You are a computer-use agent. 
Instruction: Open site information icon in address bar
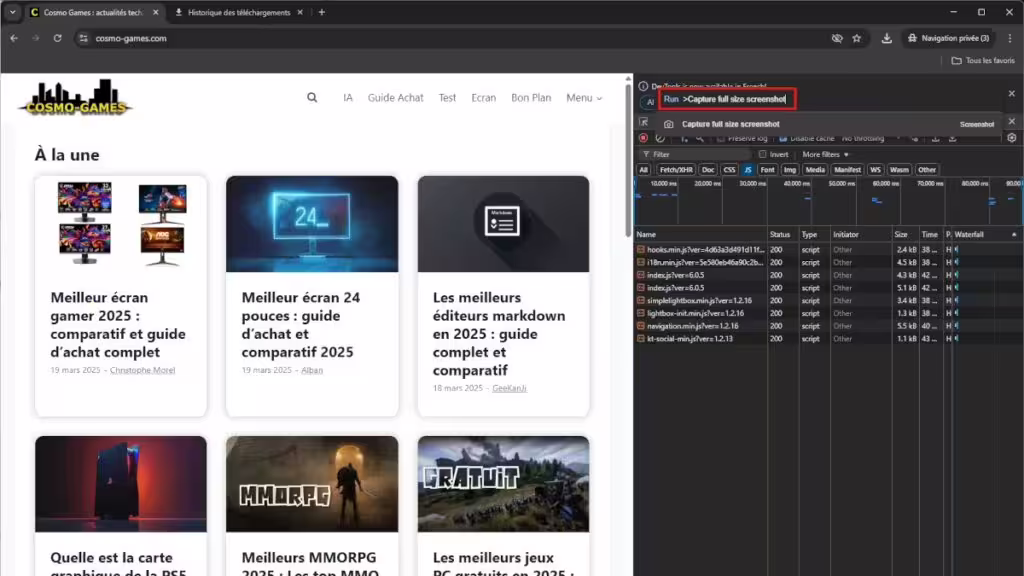(83, 39)
